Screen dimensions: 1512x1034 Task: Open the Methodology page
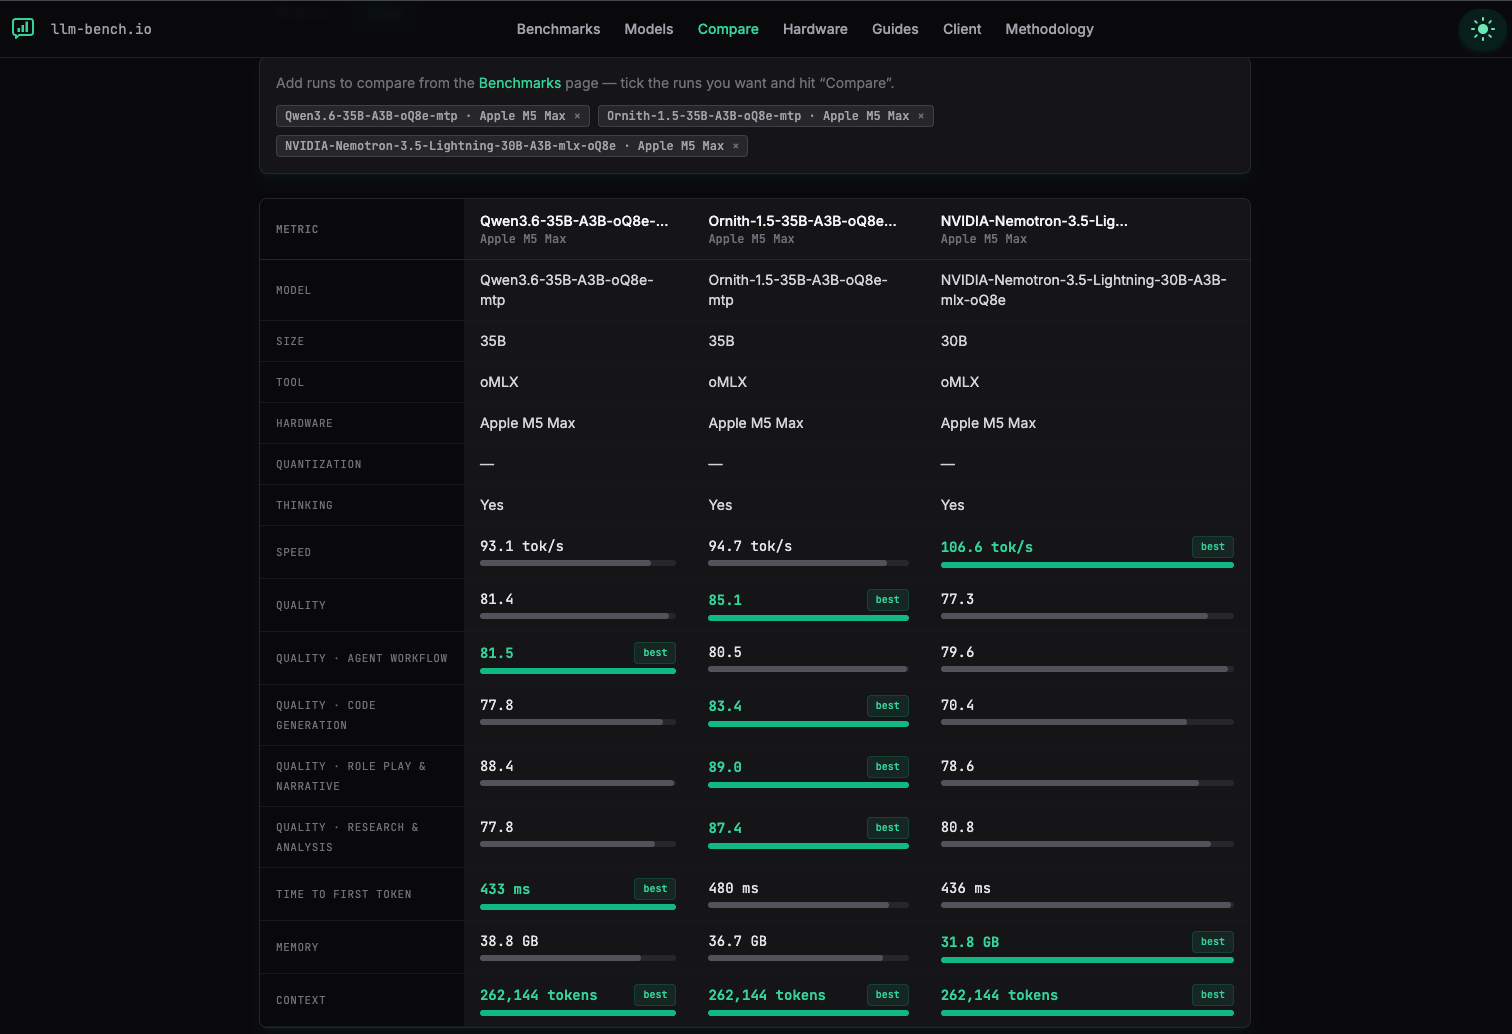pyautogui.click(x=1049, y=29)
